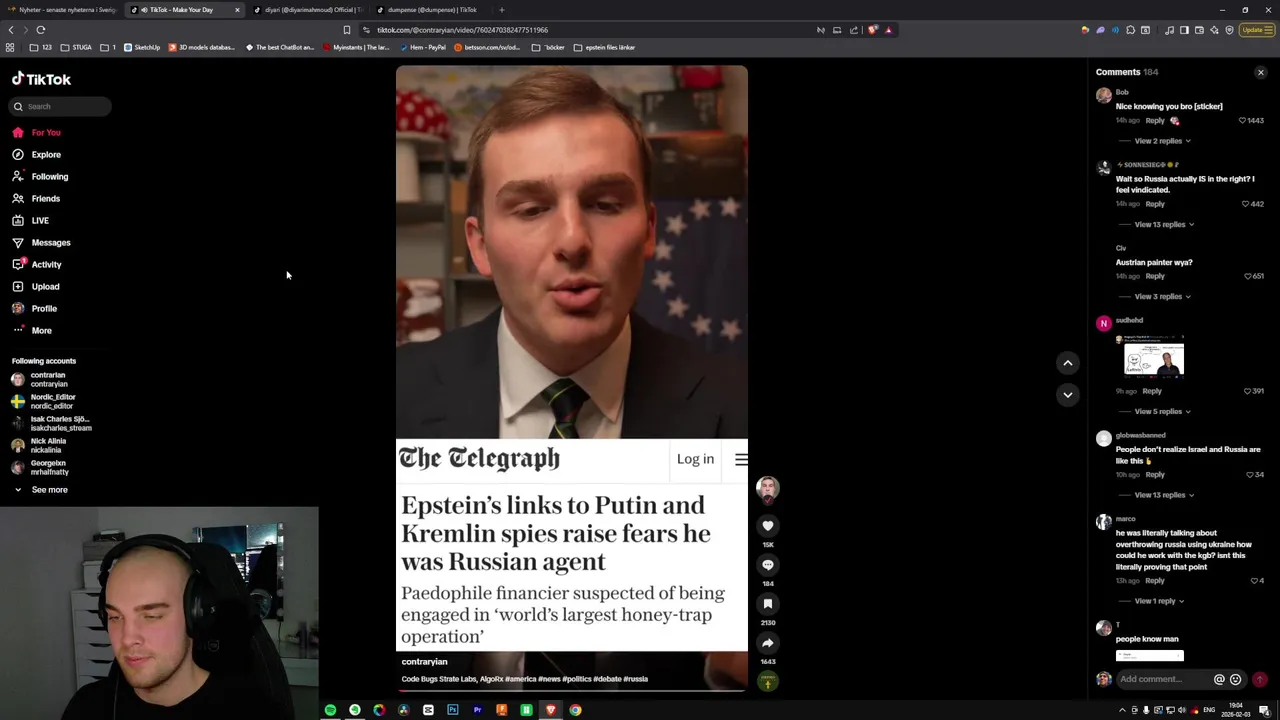Screen dimensions: 1280x720
Task: Expand View 2 replies under Bob's comment
Action: 1162,141
